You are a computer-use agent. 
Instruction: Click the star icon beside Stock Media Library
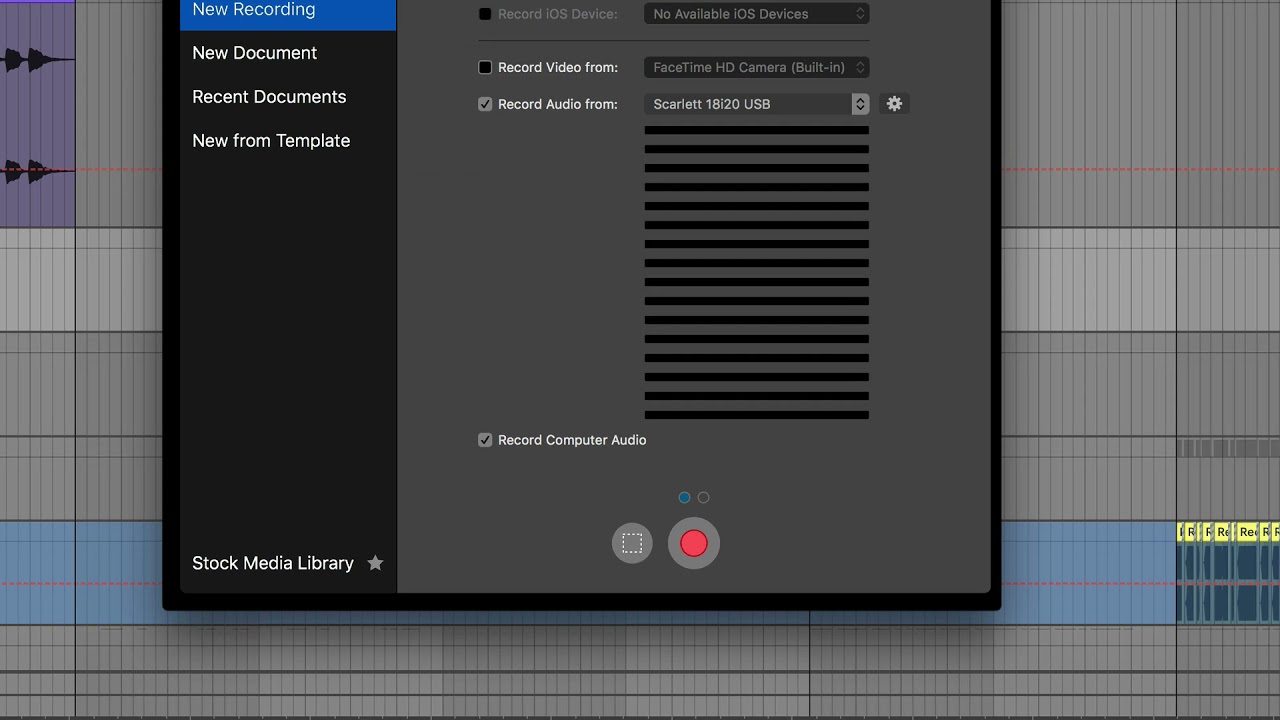click(375, 563)
